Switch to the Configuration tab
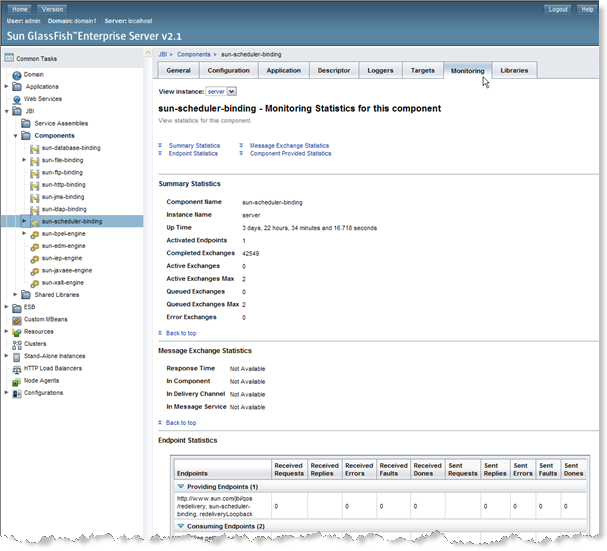The image size is (607, 551). click(228, 70)
